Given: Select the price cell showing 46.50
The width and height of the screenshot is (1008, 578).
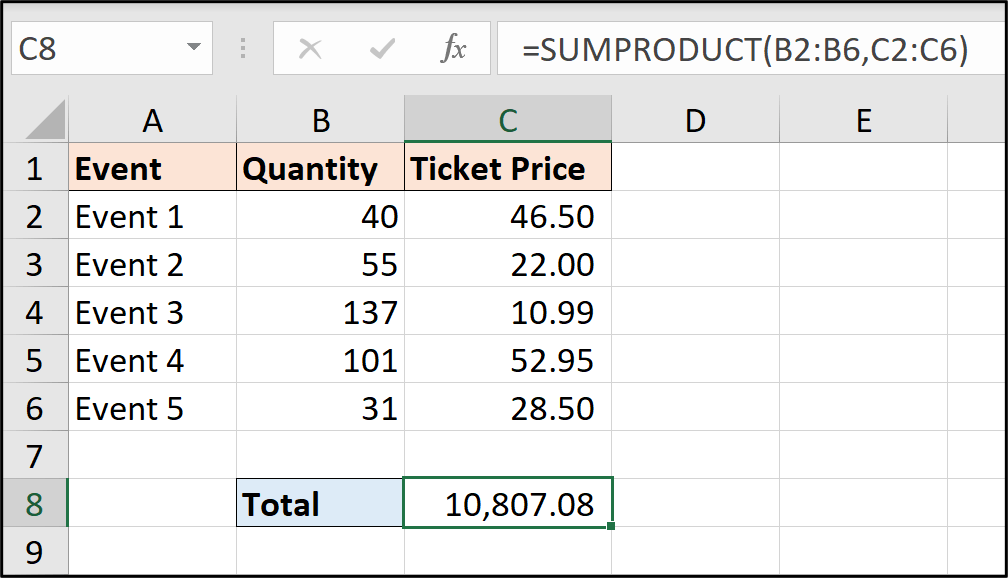Looking at the screenshot, I should (x=507, y=216).
